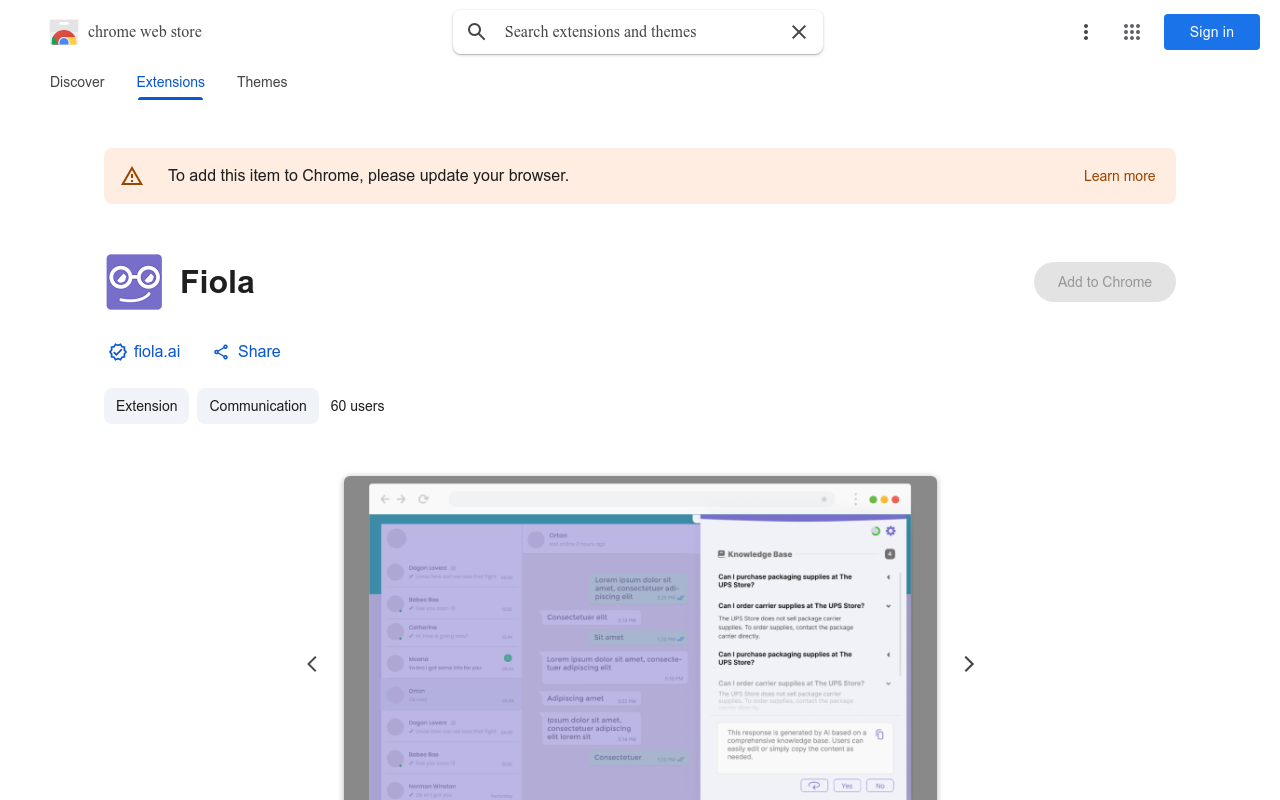Share the Fiola extension
This screenshot has width=1280, height=800.
coord(247,351)
